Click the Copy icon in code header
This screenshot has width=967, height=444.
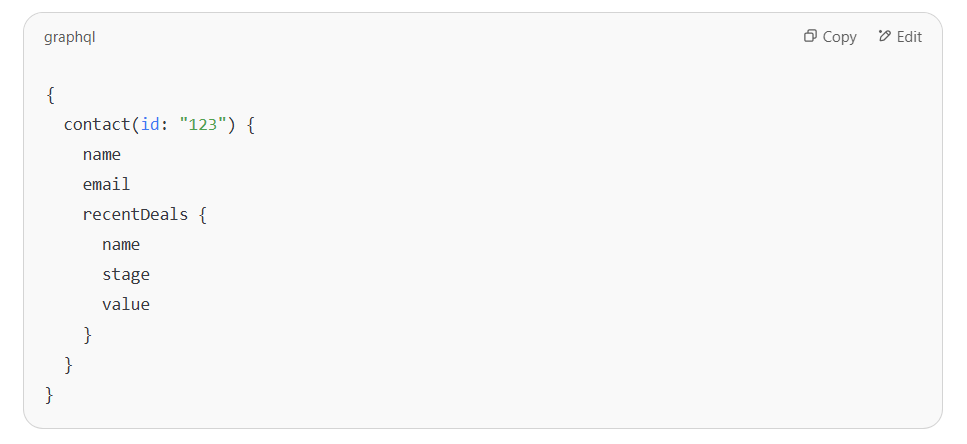(810, 36)
